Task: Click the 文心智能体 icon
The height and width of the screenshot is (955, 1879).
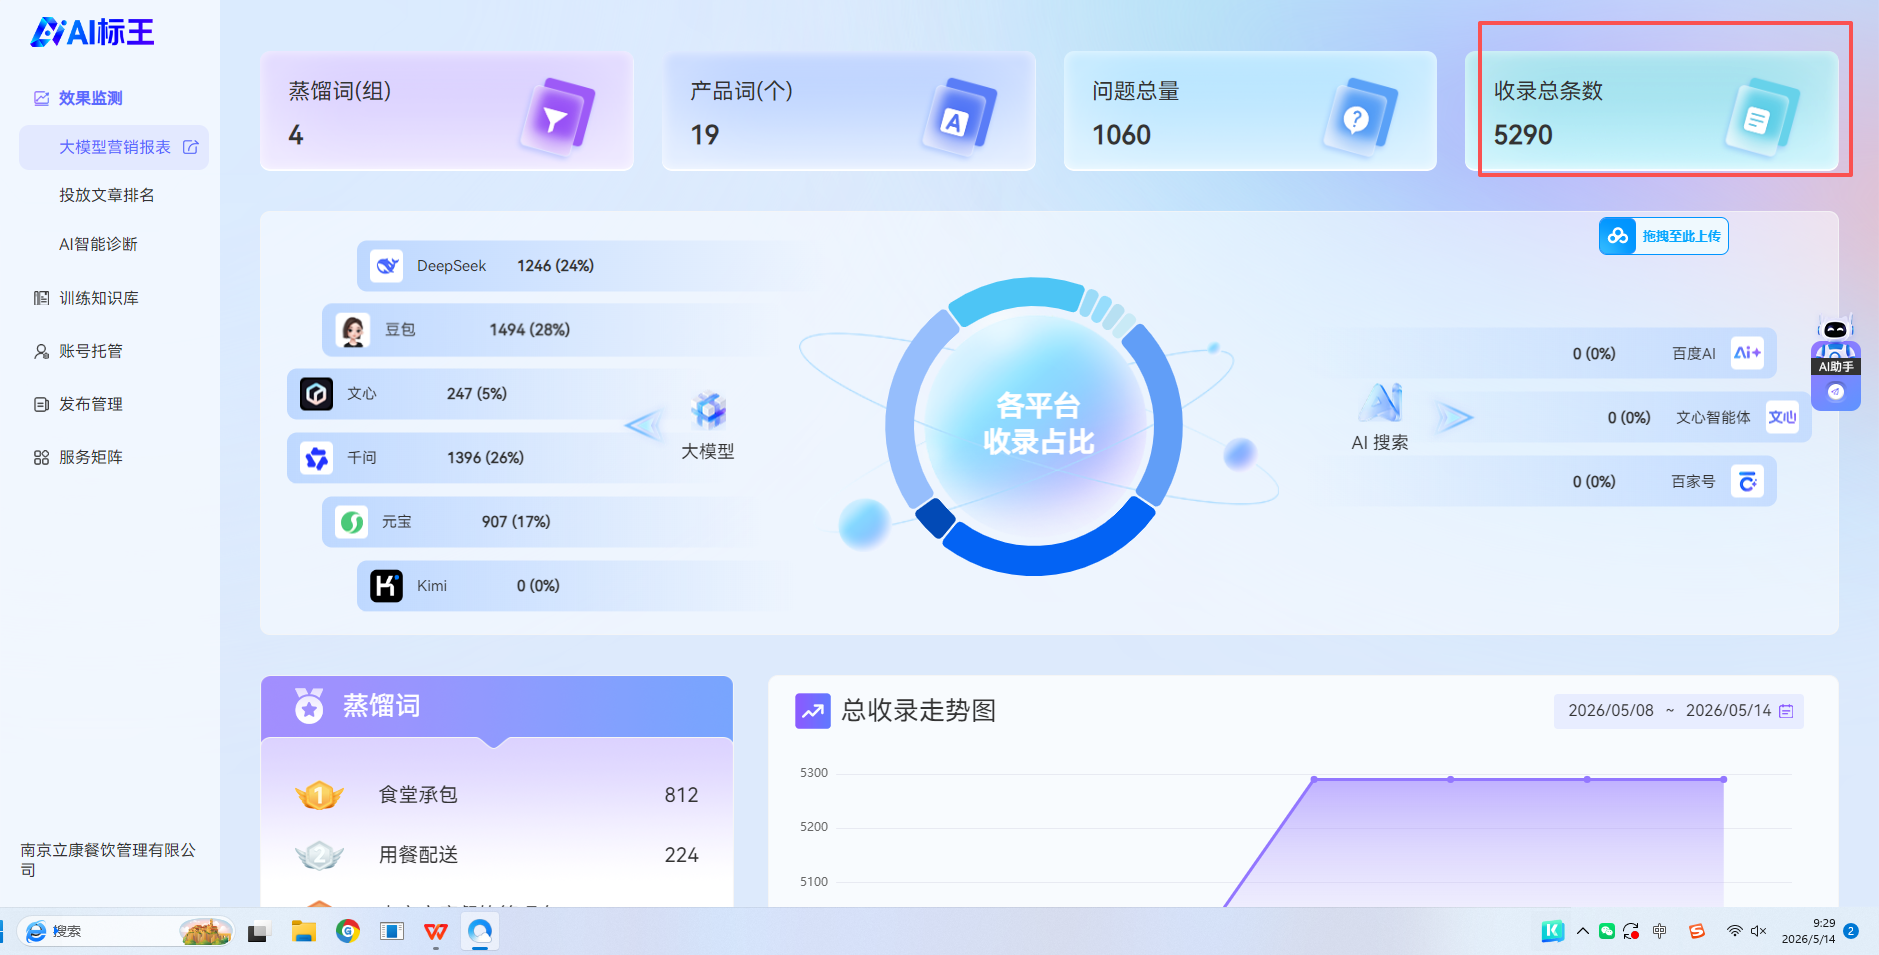Action: coord(1782,417)
